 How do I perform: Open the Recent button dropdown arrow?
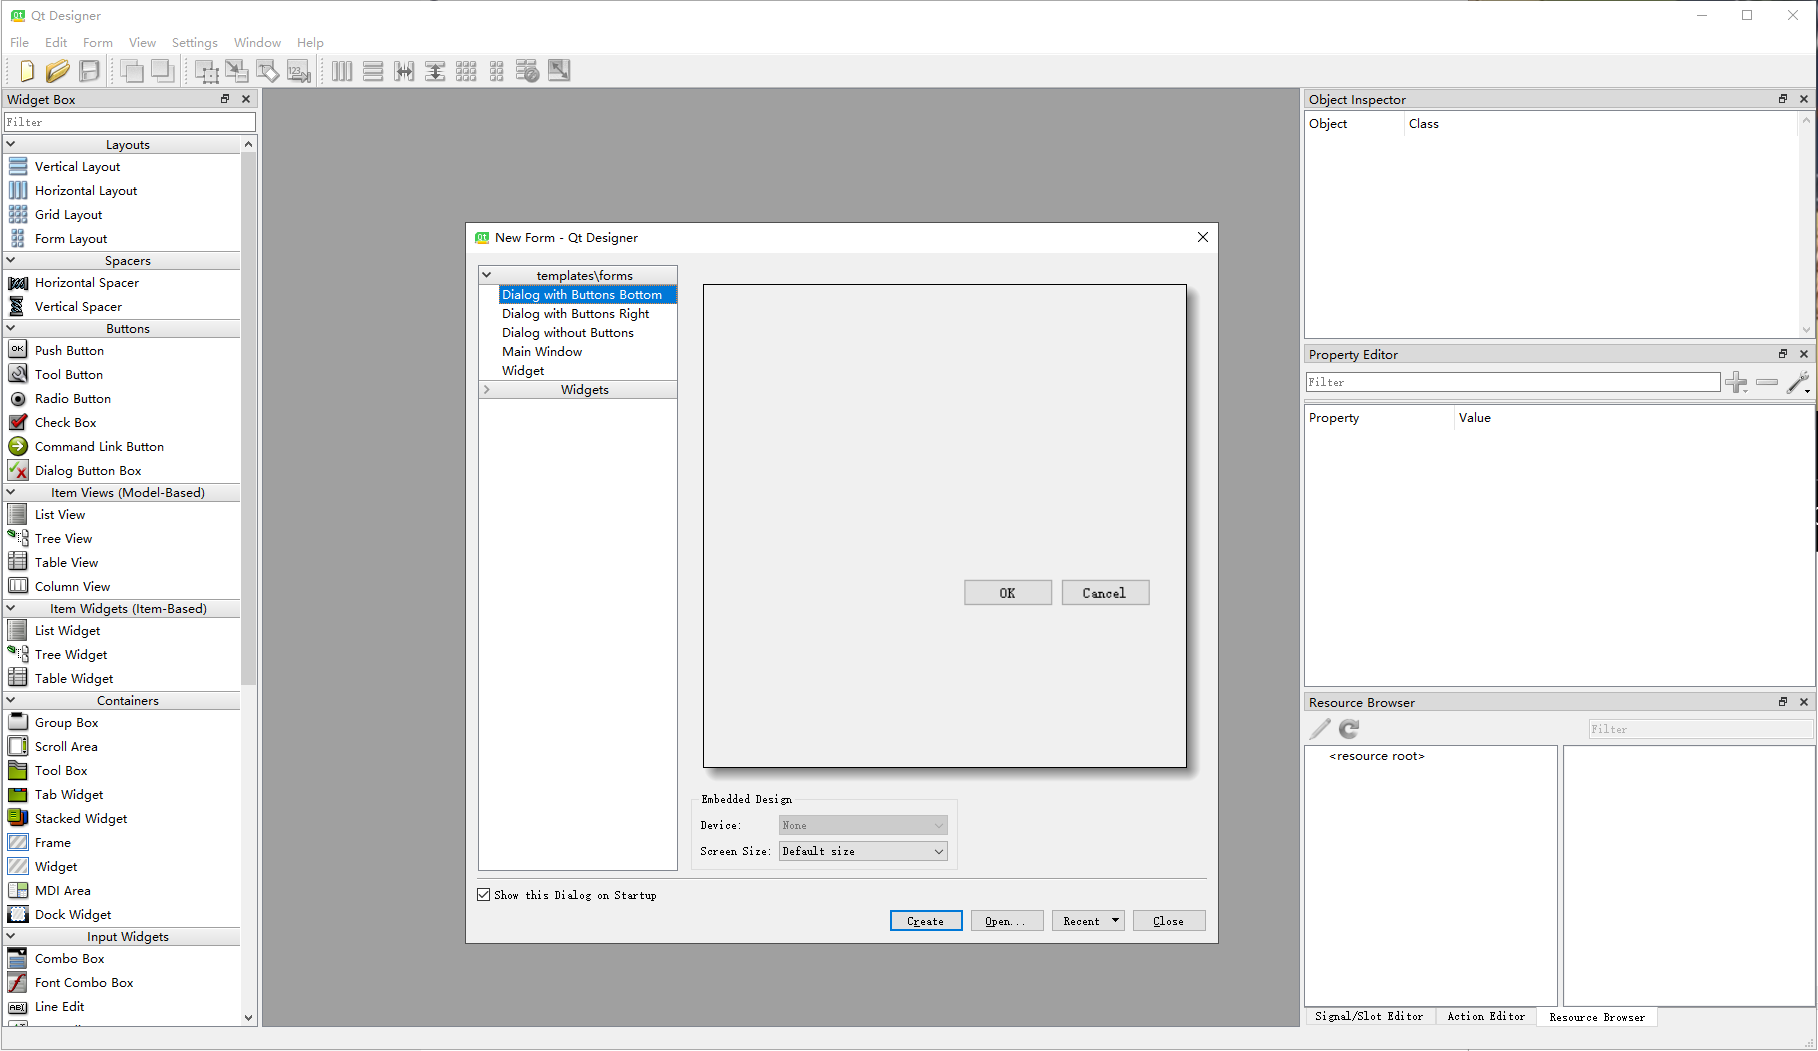pos(1115,920)
